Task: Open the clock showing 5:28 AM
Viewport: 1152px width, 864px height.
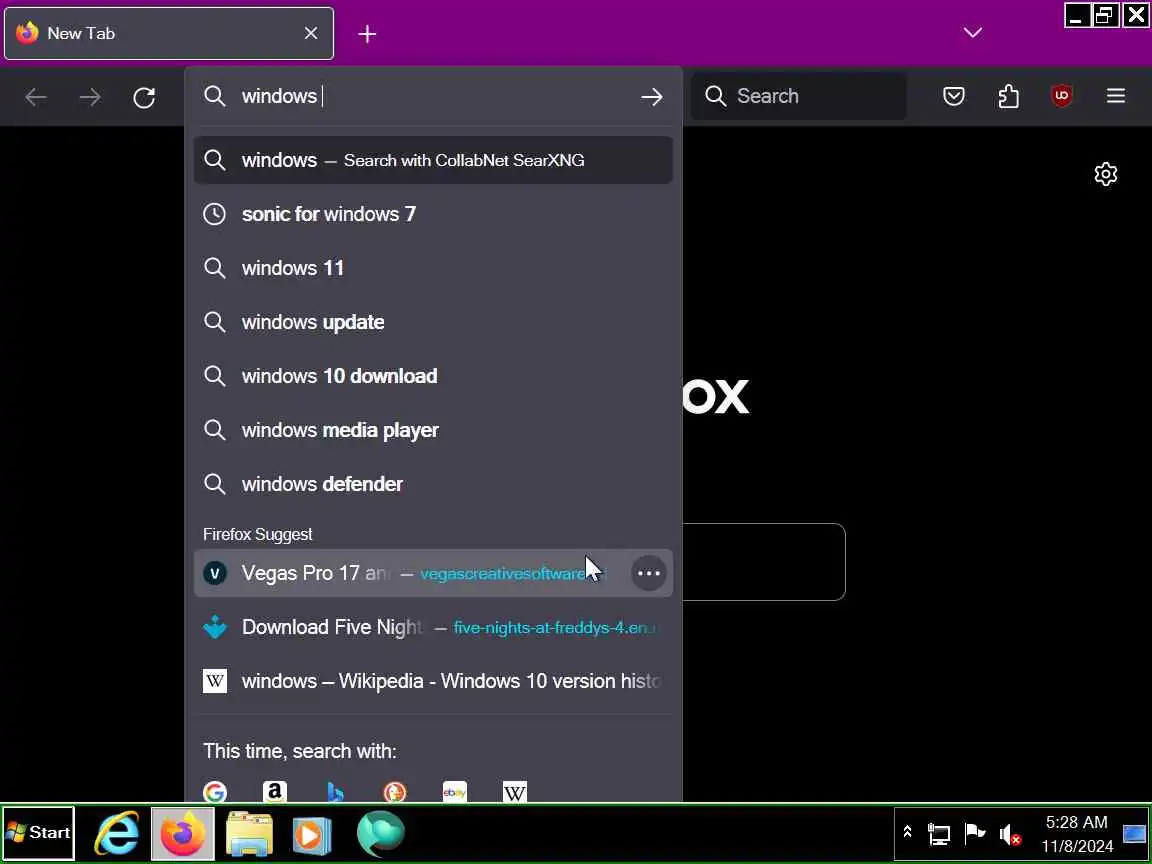Action: pos(1076,834)
